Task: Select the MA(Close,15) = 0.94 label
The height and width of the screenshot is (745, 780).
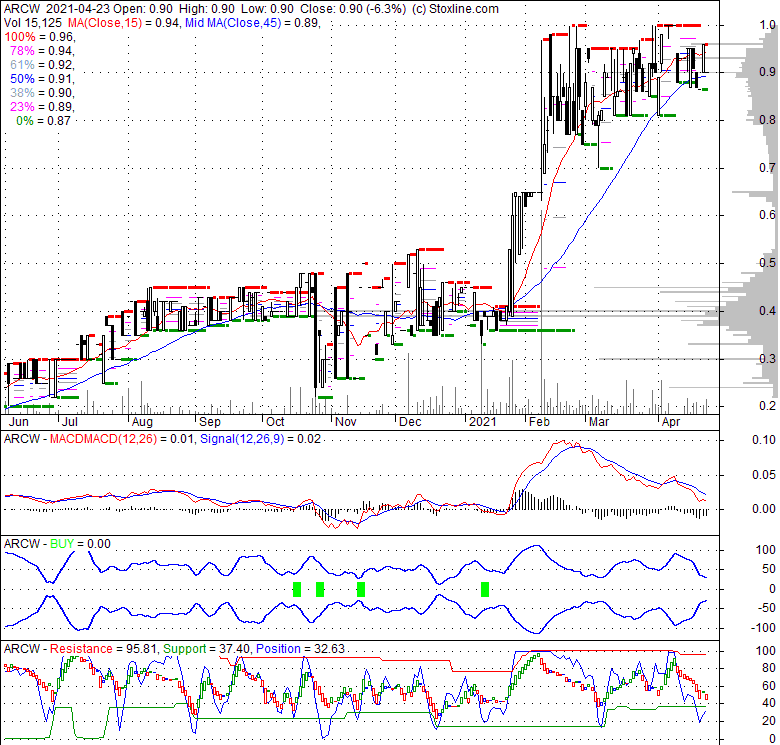Action: [124, 23]
